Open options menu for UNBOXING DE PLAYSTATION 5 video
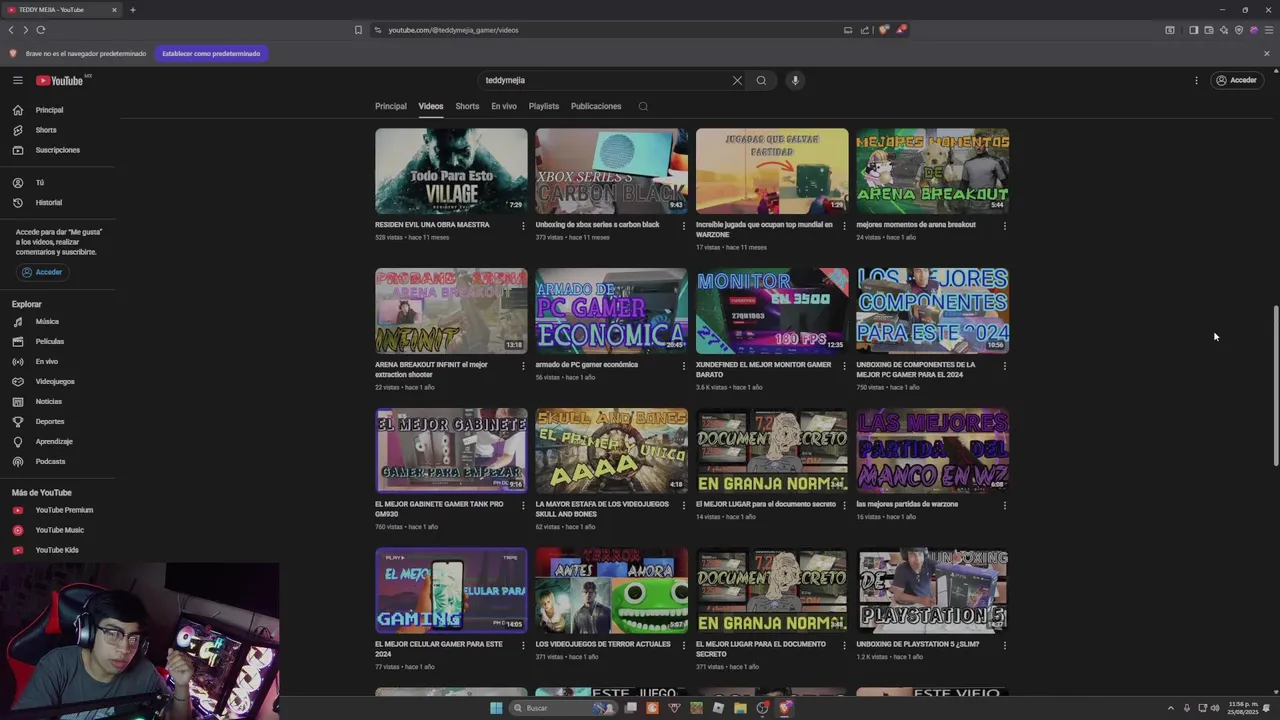The image size is (1280, 720). [1005, 646]
